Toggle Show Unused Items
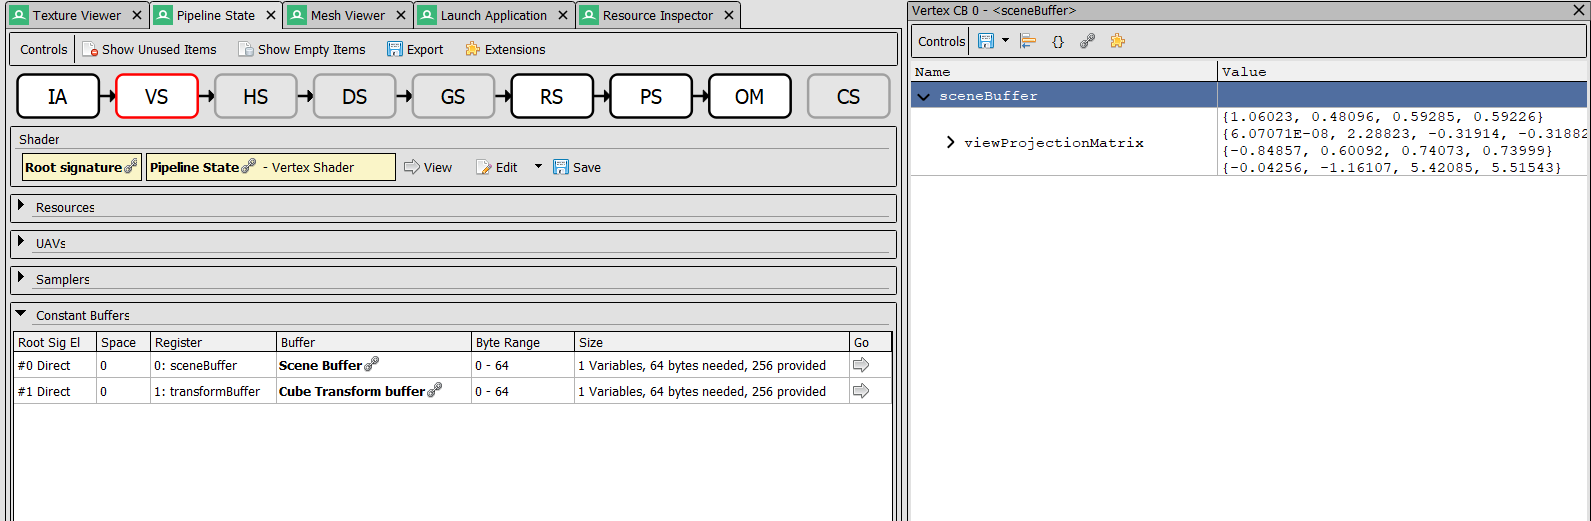 click(x=149, y=49)
